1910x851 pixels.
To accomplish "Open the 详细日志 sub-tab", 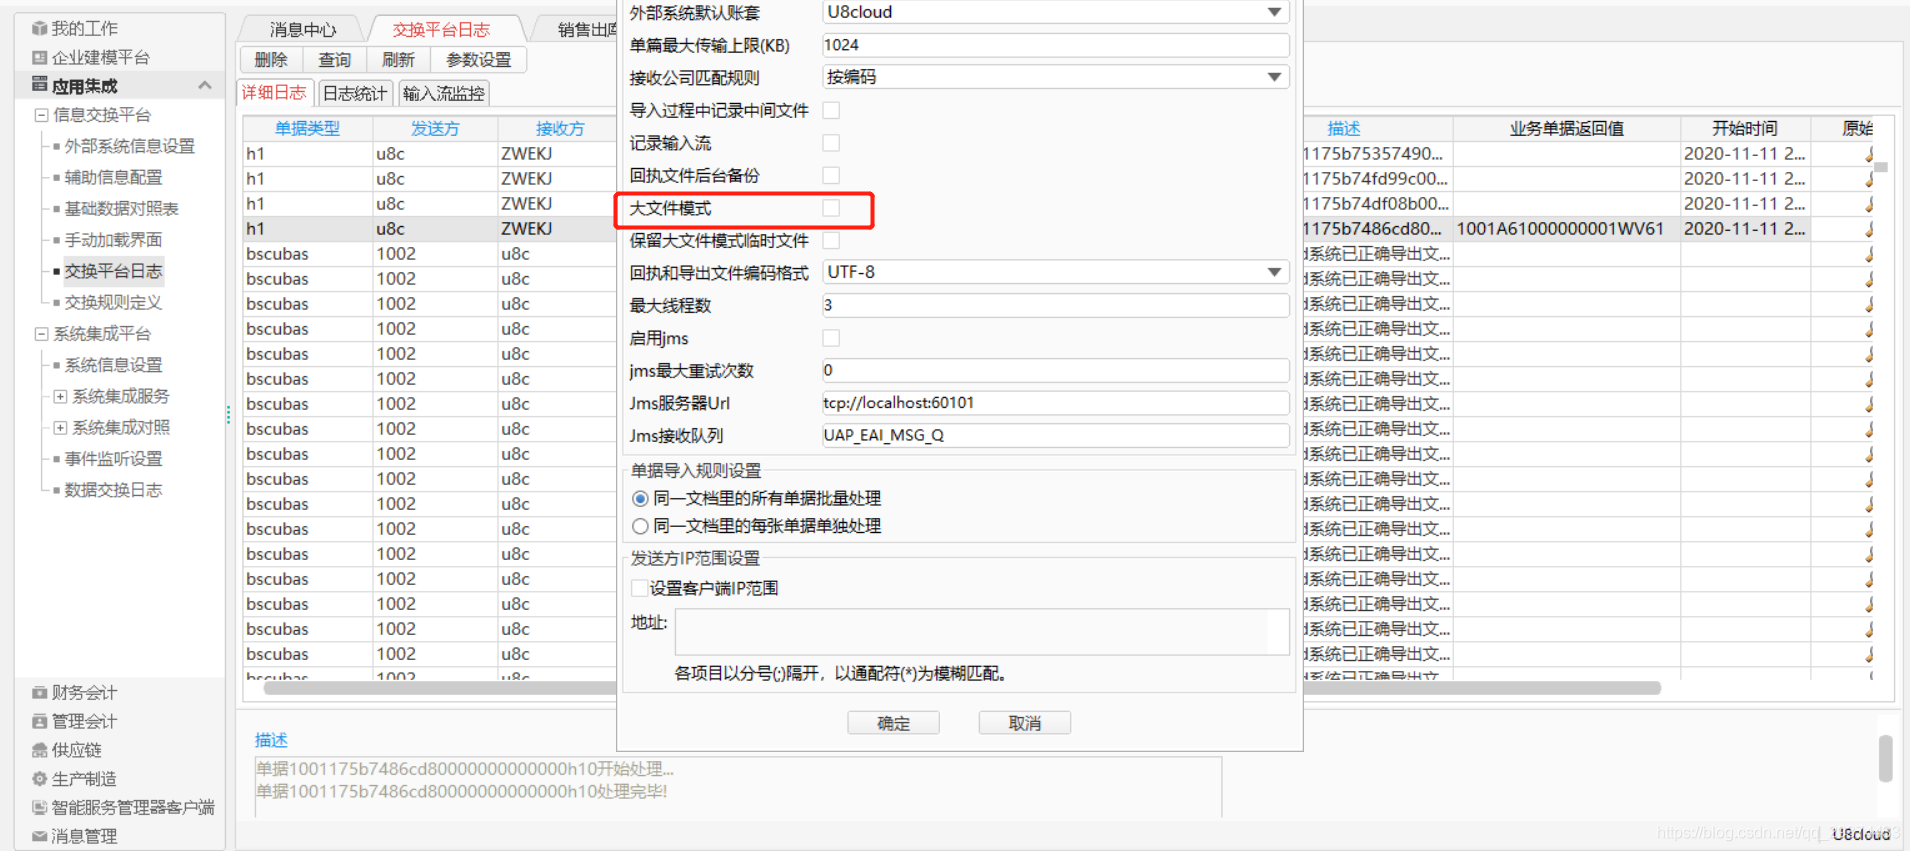I will [274, 93].
